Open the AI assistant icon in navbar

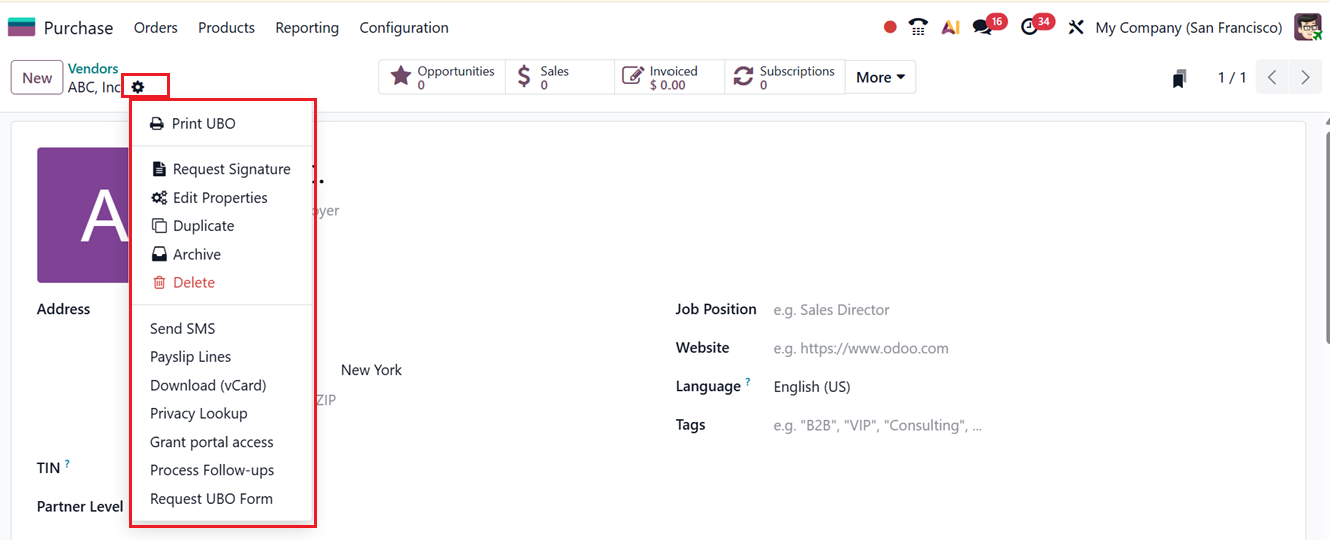click(950, 27)
